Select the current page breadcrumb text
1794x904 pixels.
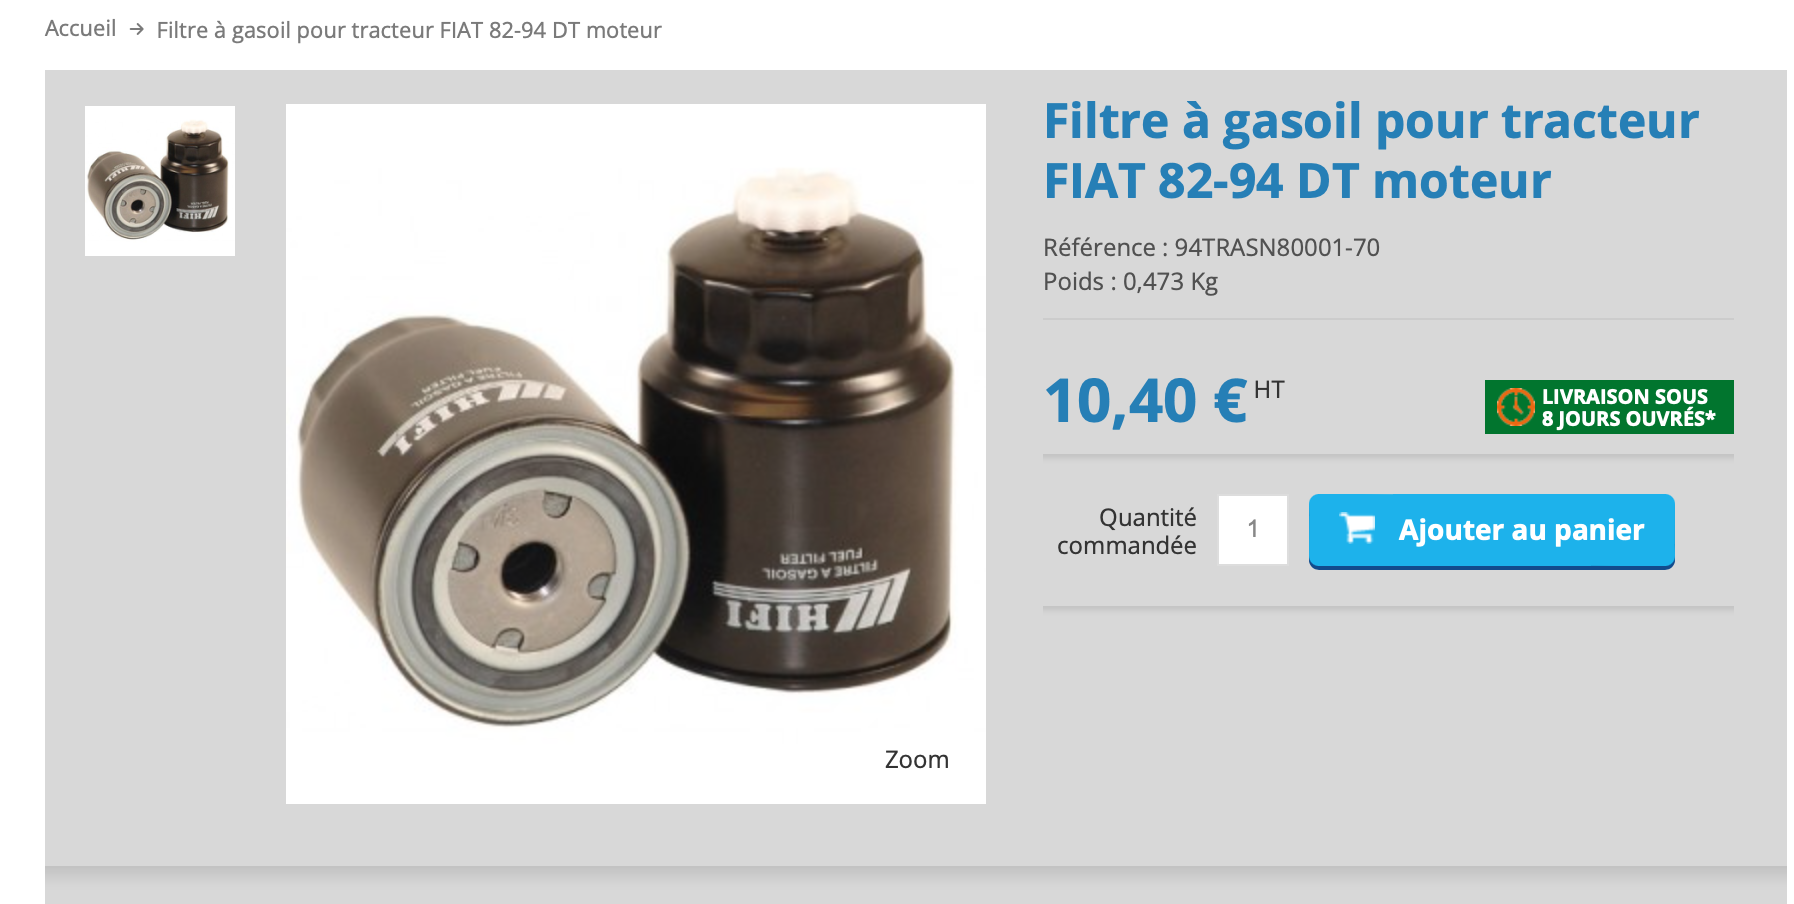(x=409, y=30)
